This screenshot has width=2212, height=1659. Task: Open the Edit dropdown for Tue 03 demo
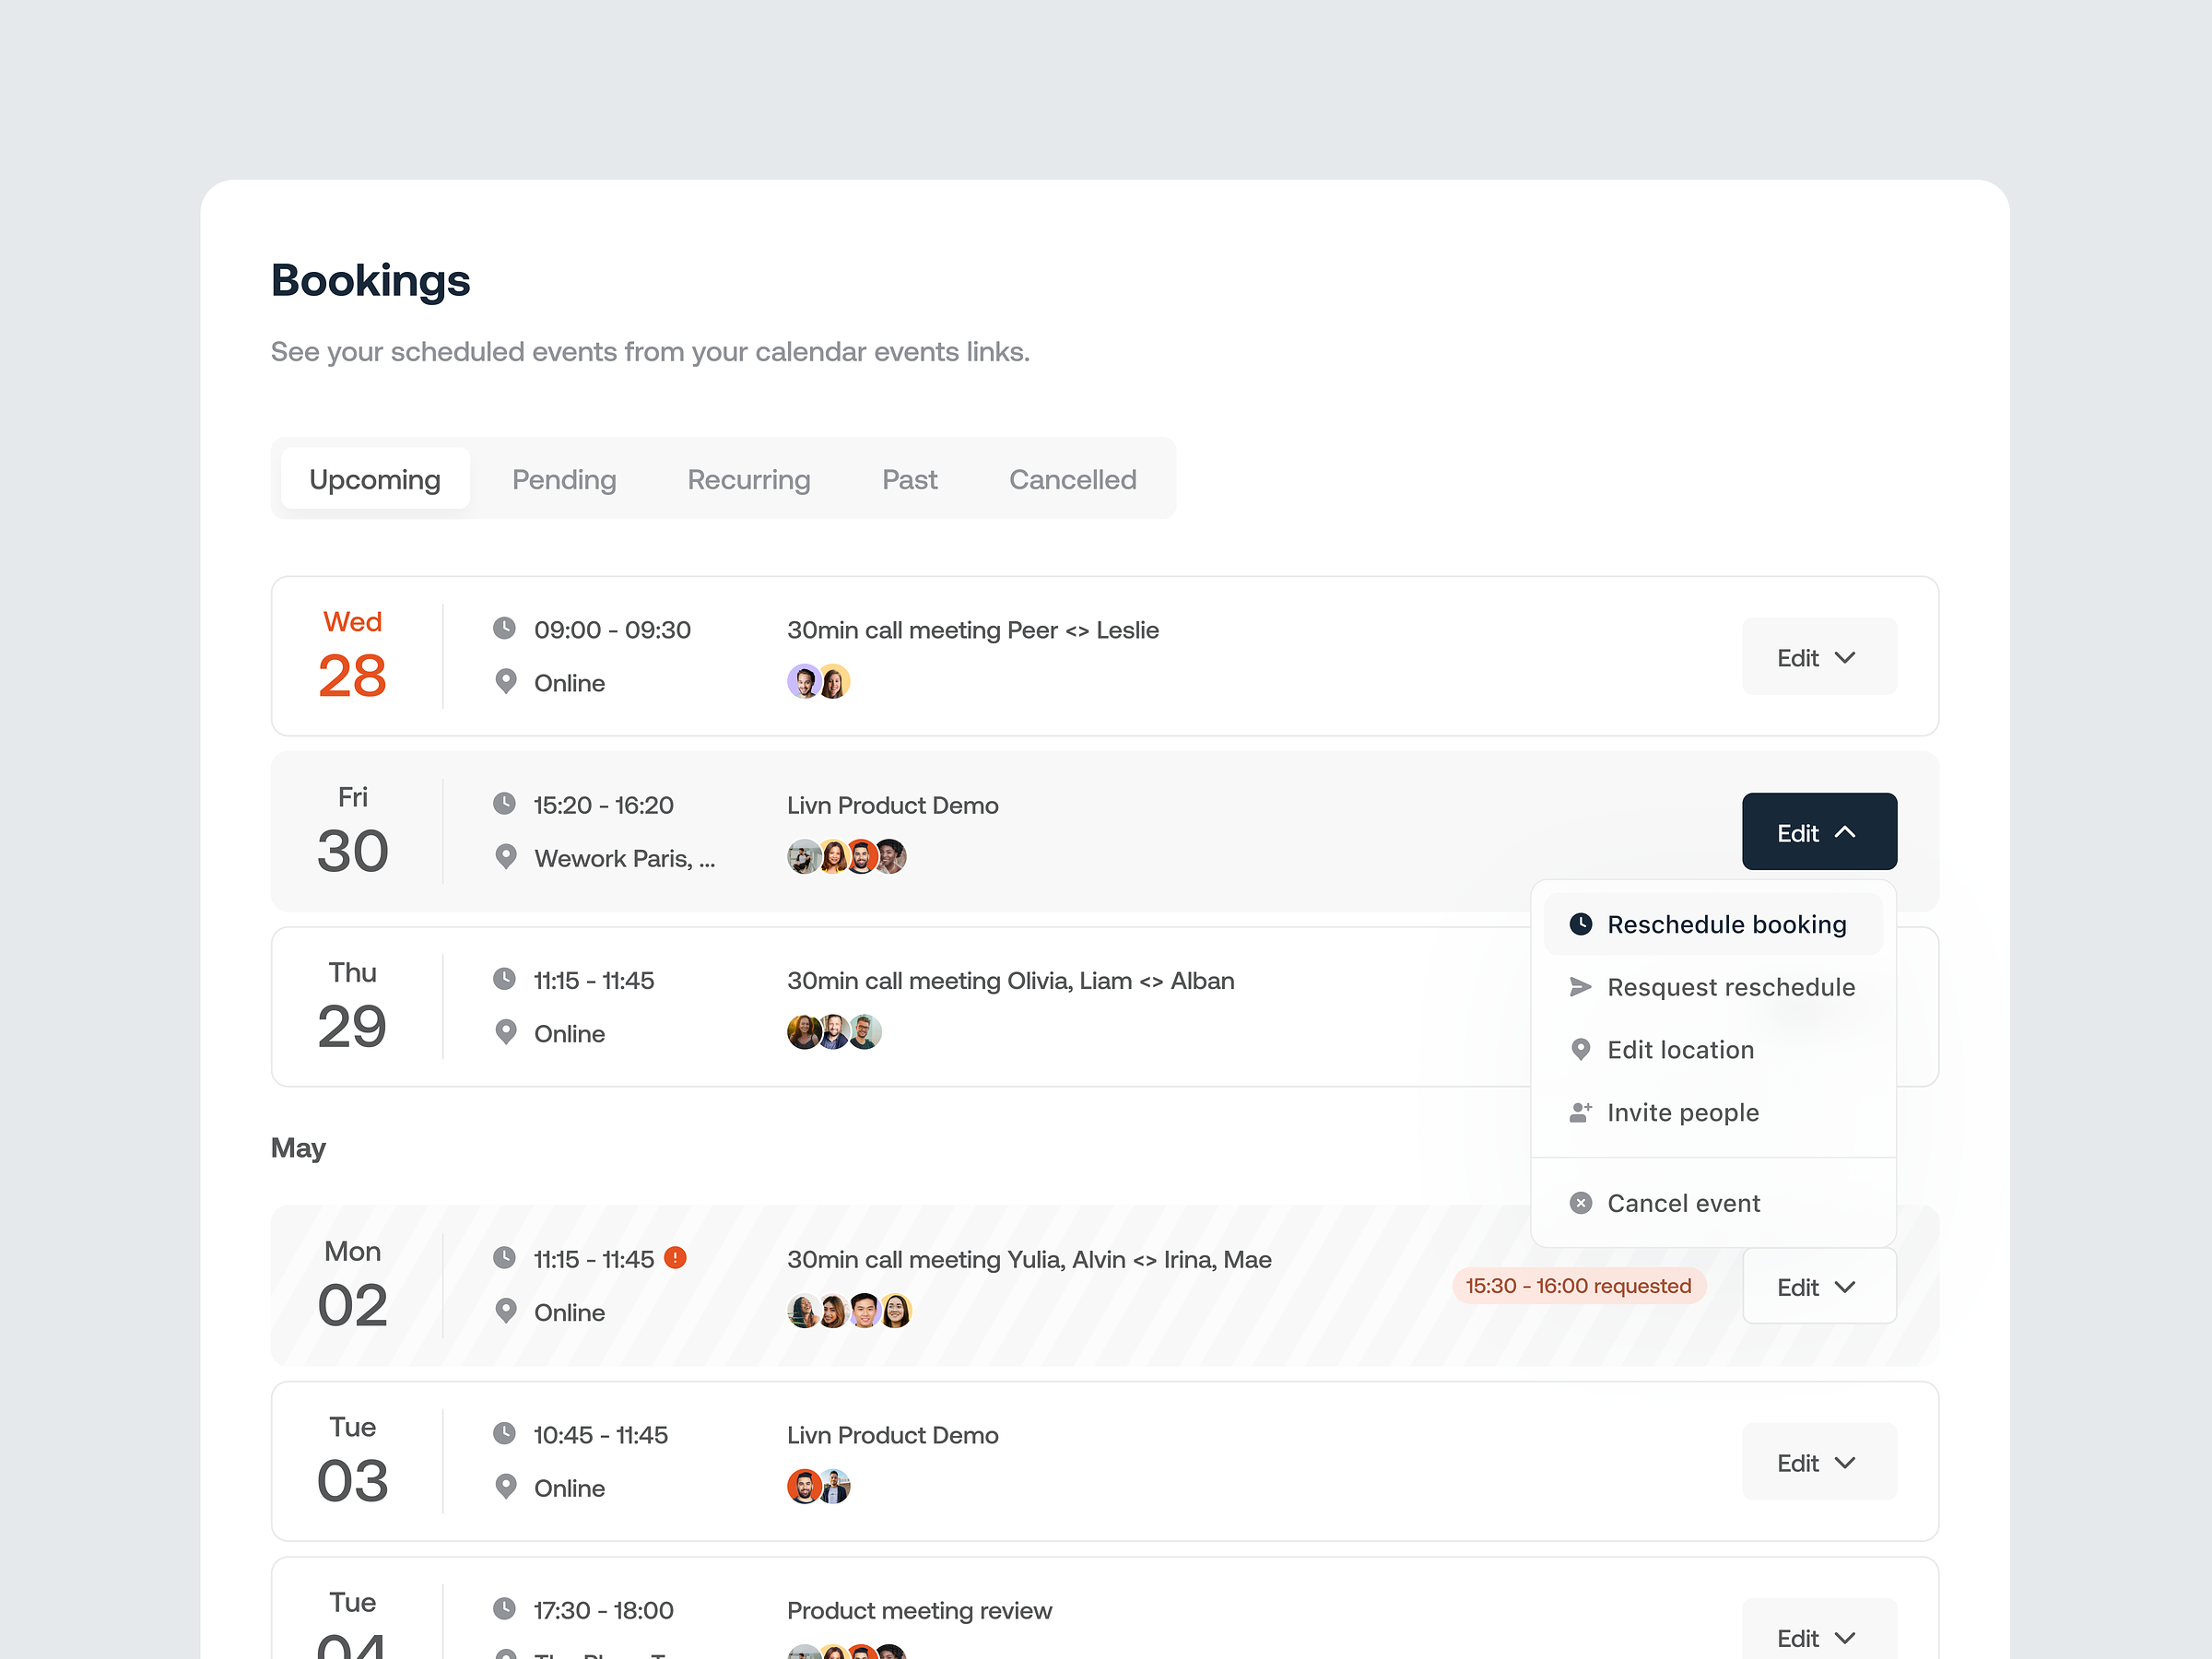tap(1818, 1461)
